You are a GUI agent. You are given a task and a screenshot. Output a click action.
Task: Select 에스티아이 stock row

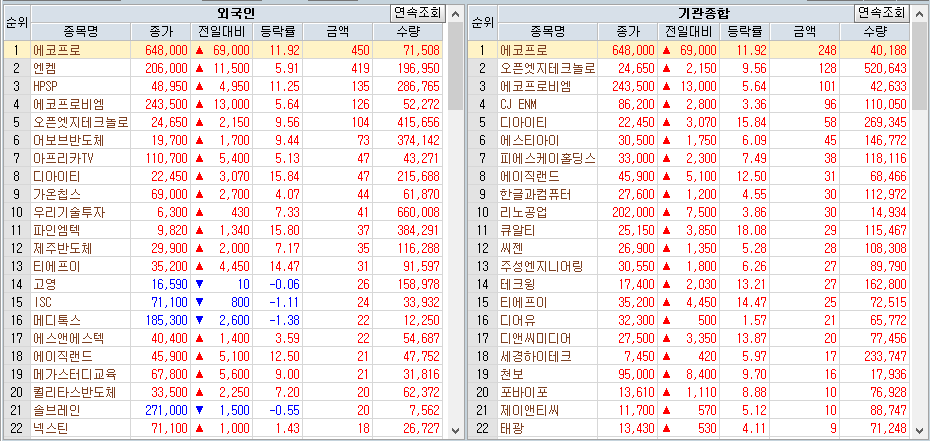click(x=690, y=140)
